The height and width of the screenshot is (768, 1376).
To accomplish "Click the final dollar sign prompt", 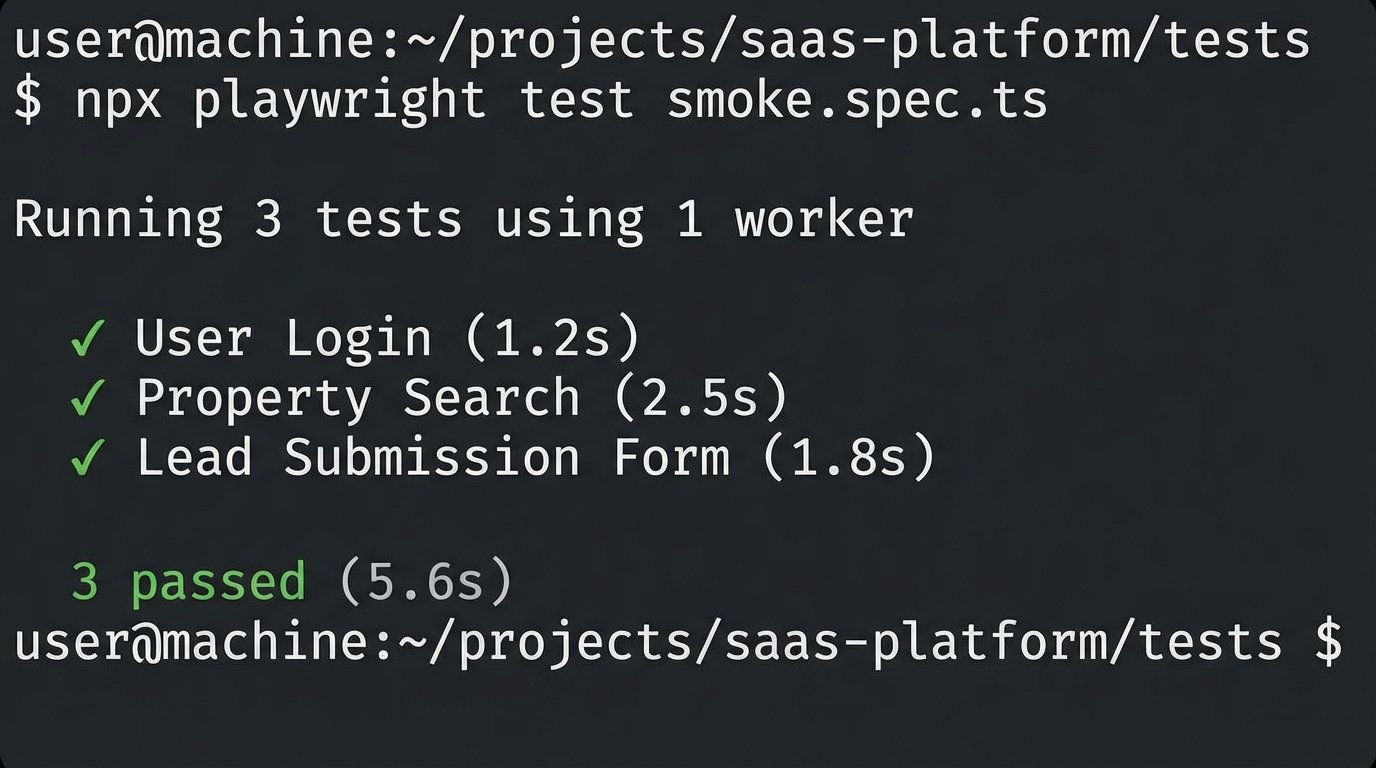I will (1328, 641).
